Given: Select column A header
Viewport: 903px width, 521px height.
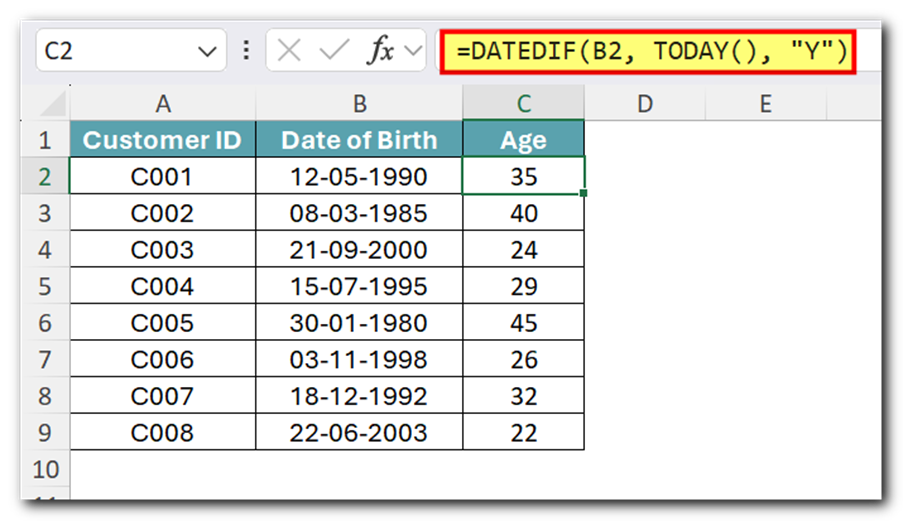Looking at the screenshot, I should tap(163, 104).
